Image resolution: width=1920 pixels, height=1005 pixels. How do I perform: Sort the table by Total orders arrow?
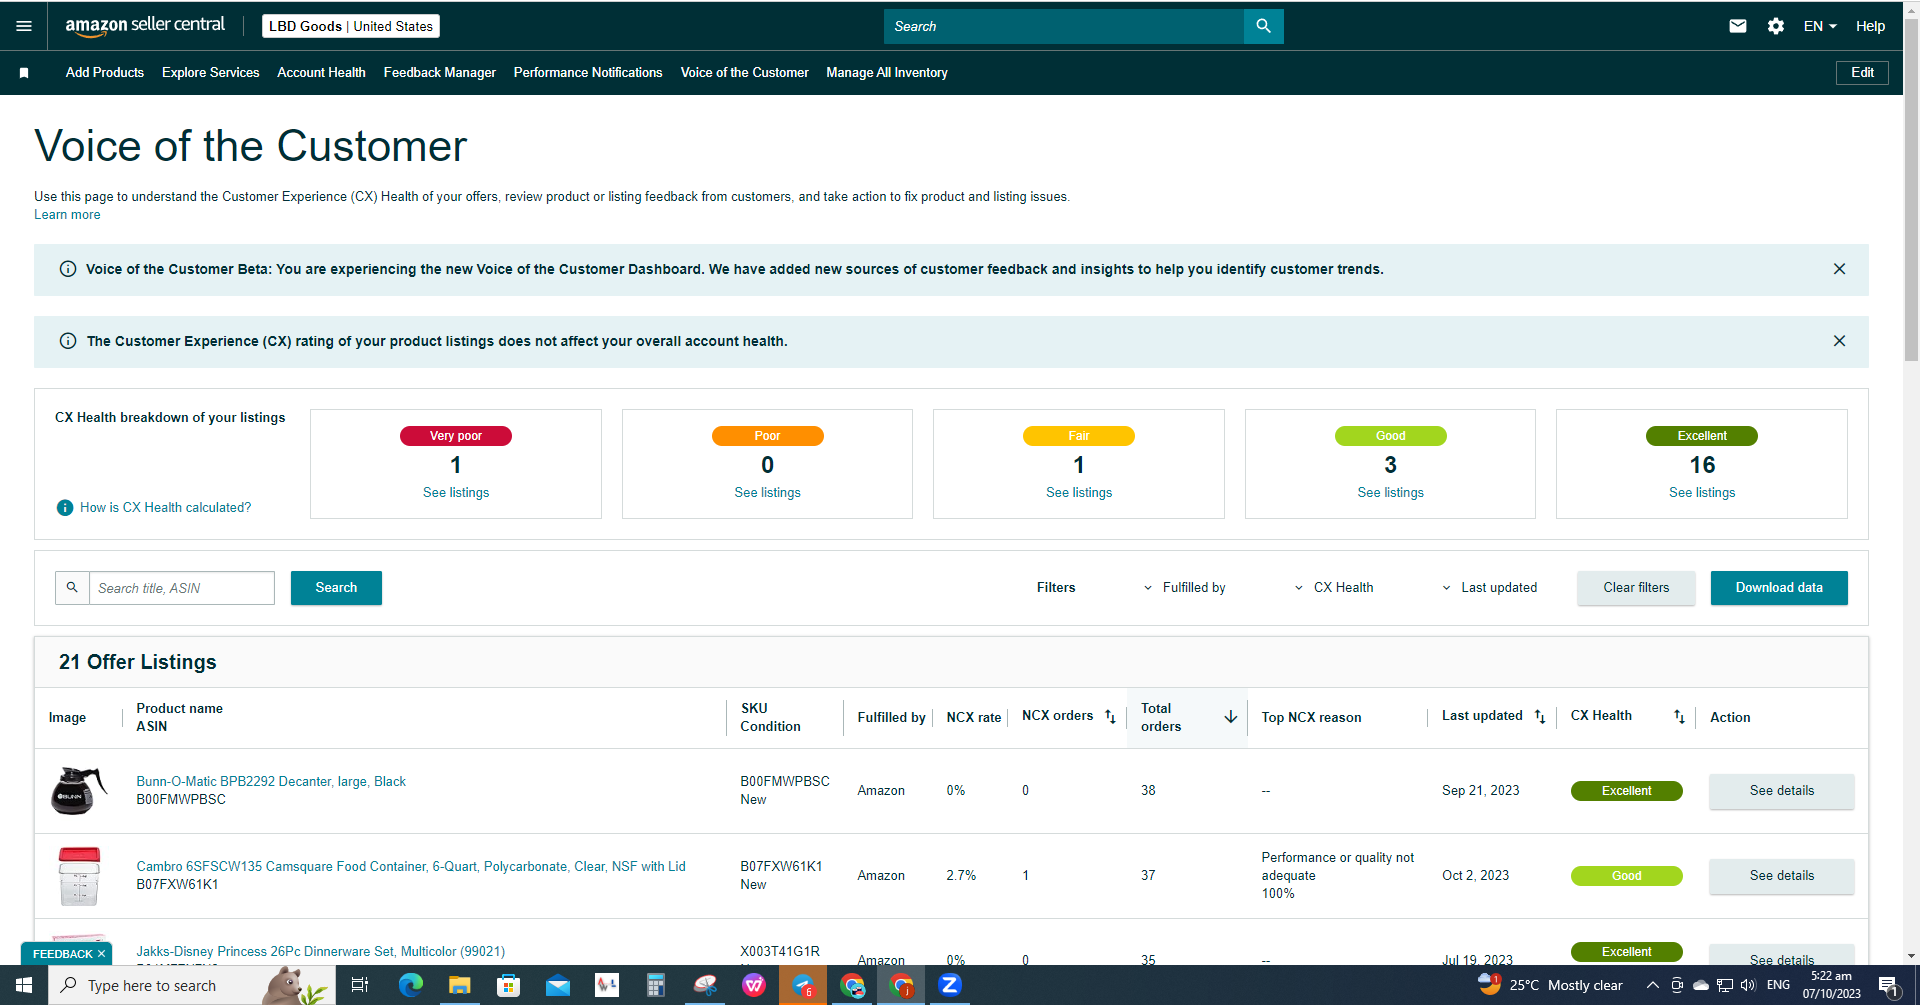[1231, 717]
